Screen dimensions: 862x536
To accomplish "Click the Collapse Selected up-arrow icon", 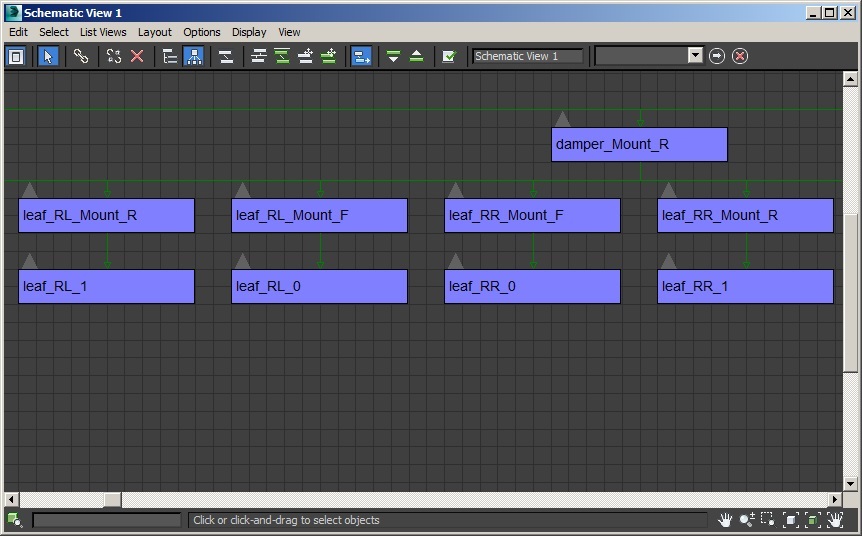I will tap(417, 56).
